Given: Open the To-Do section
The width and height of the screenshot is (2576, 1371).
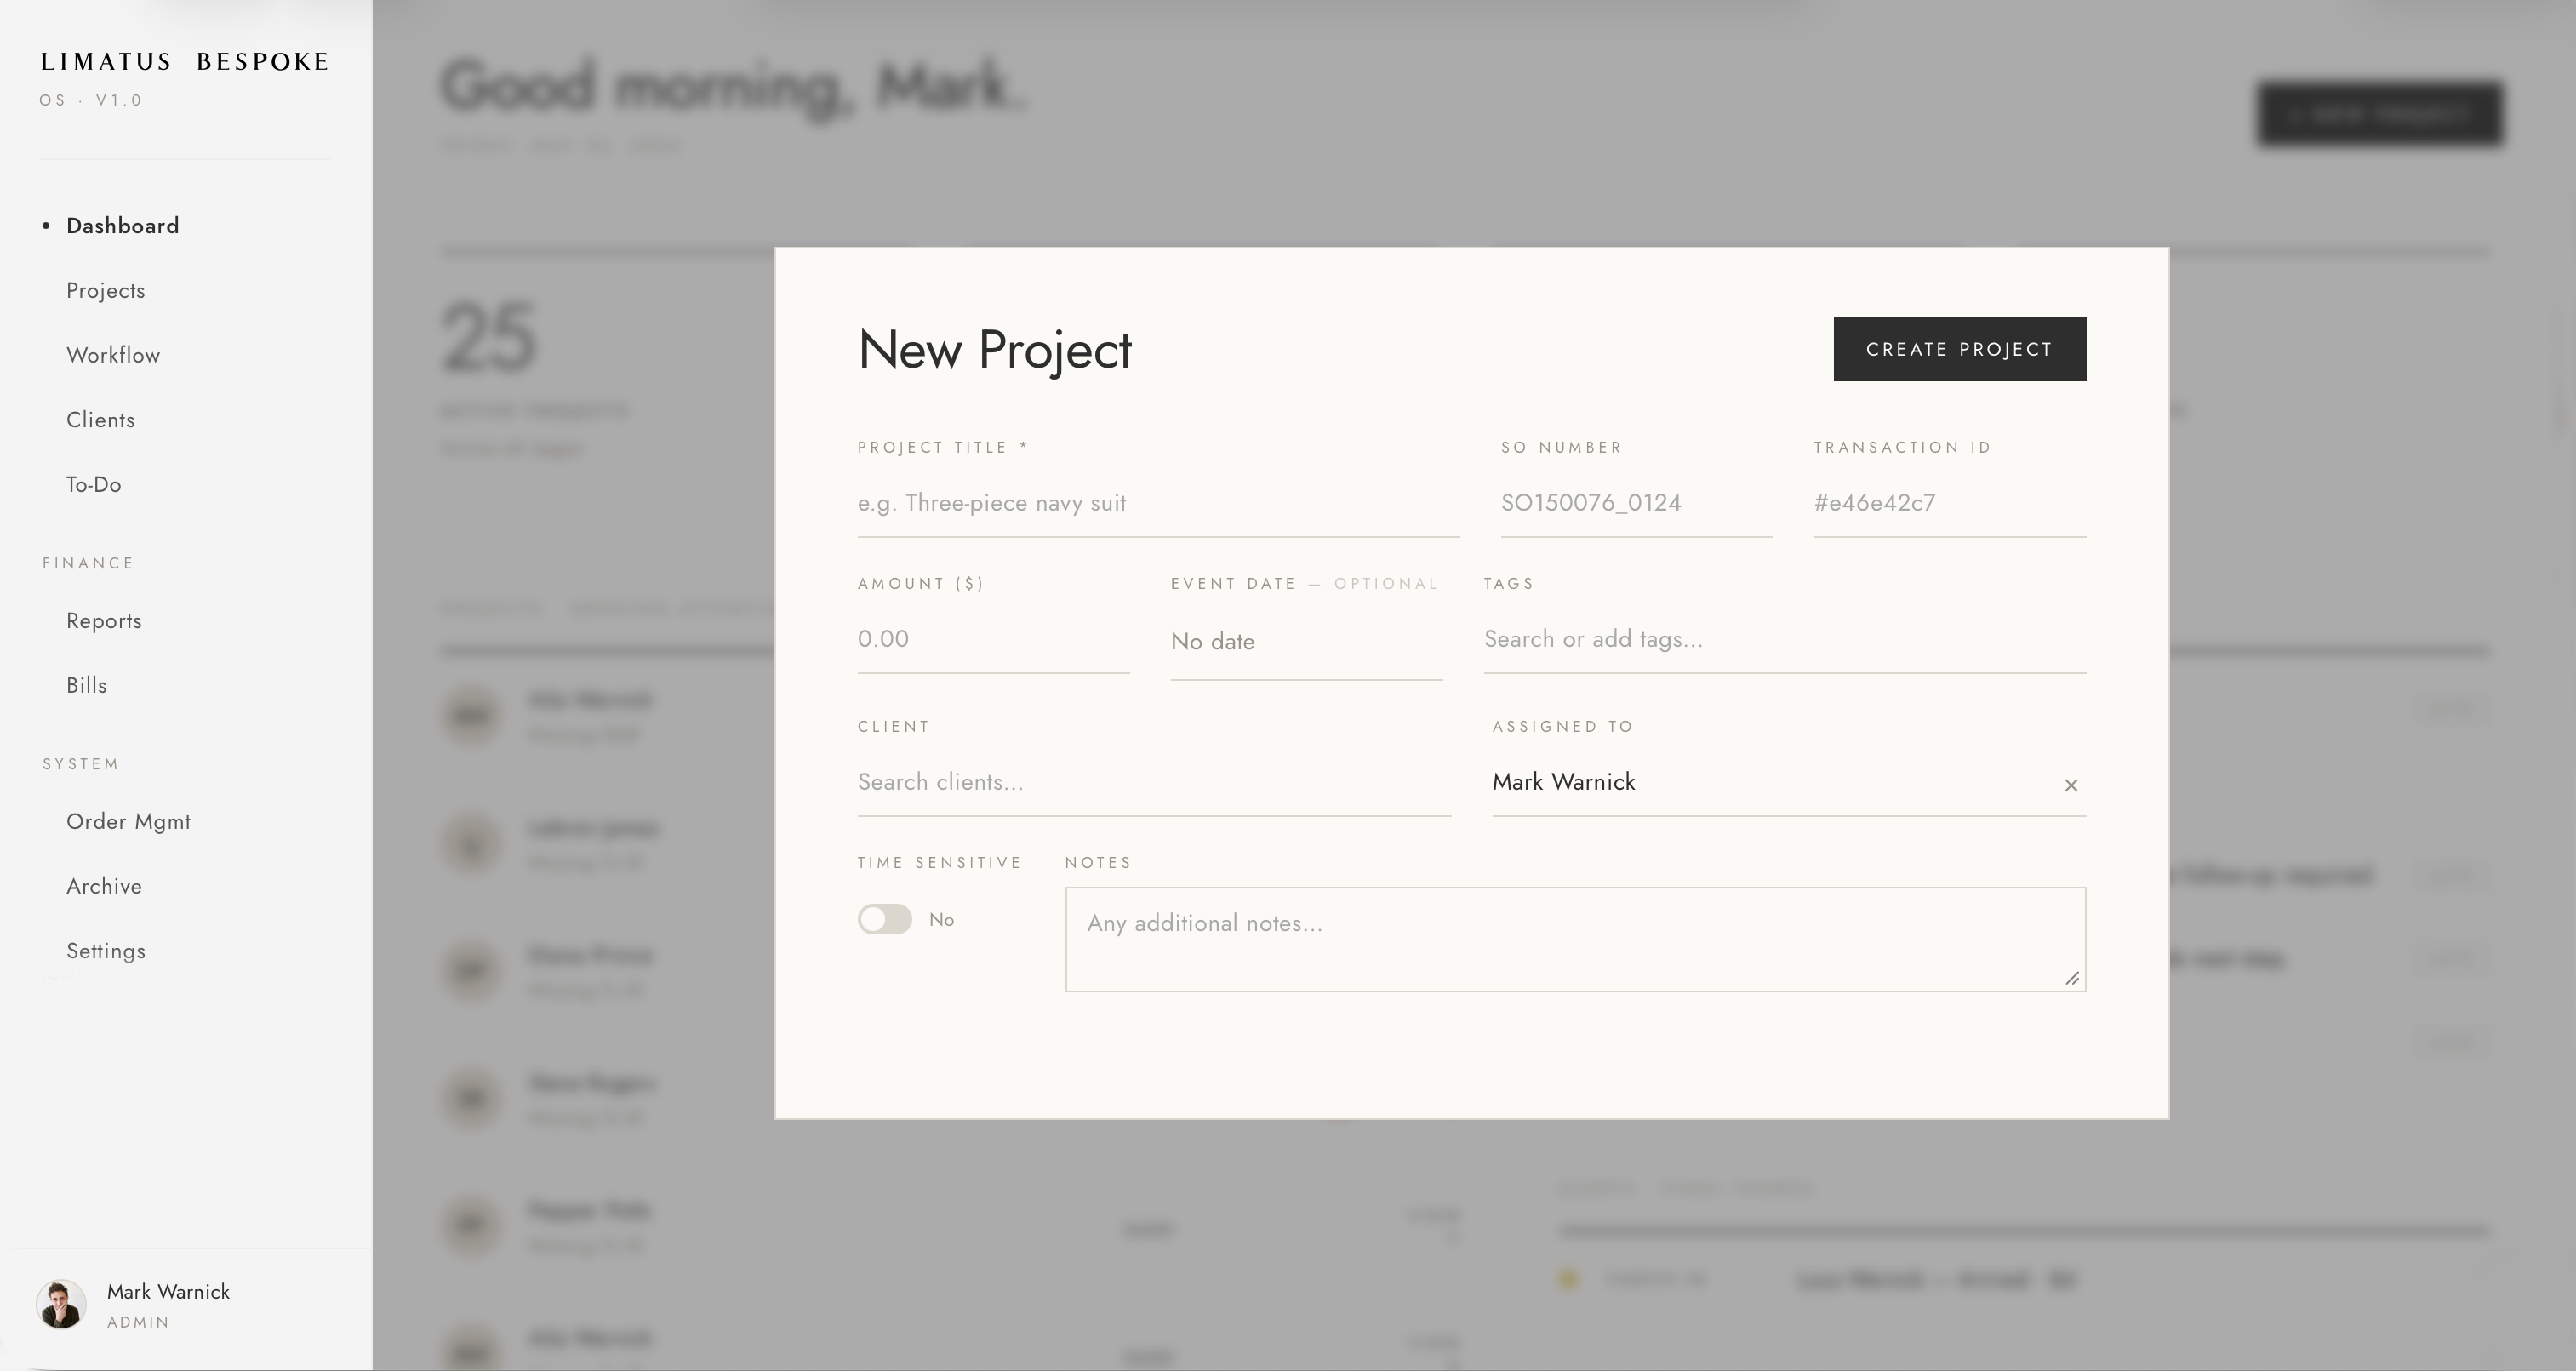Looking at the screenshot, I should [x=93, y=485].
